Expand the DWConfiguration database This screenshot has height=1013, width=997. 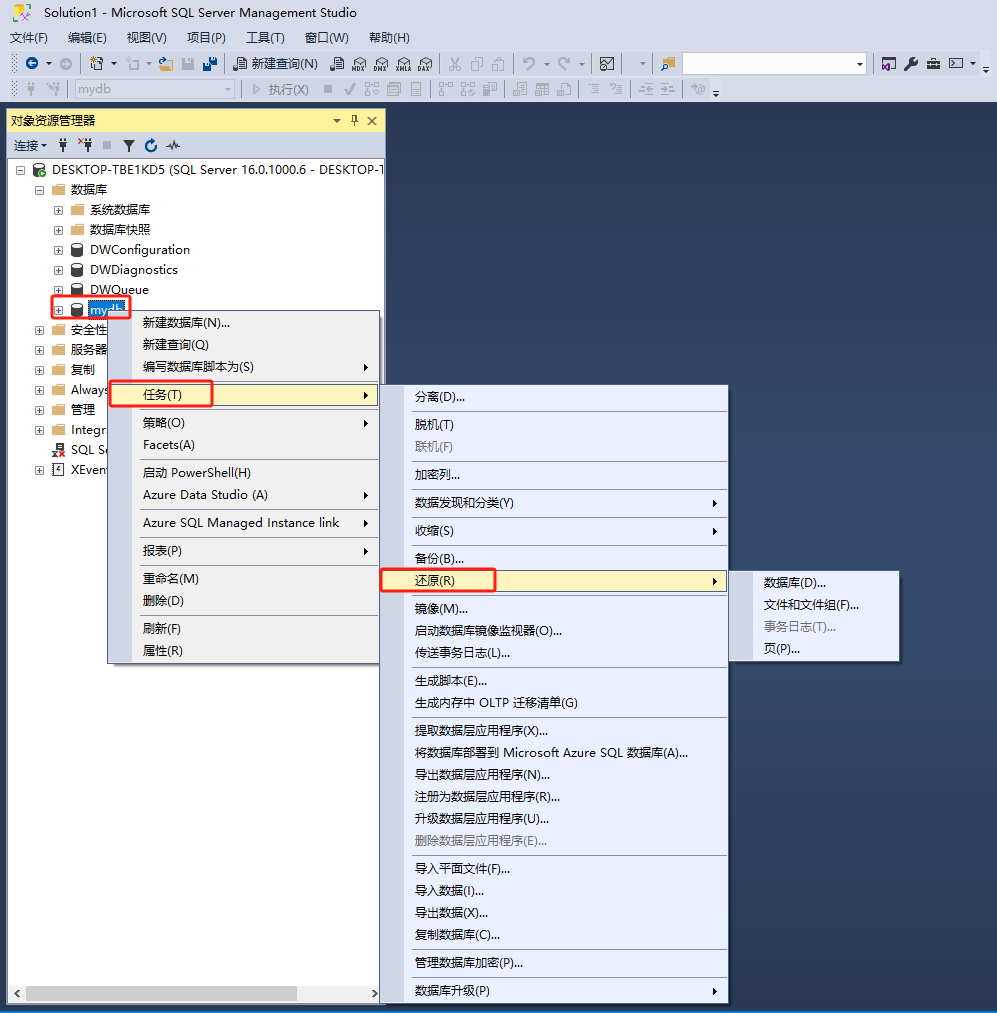click(x=58, y=250)
